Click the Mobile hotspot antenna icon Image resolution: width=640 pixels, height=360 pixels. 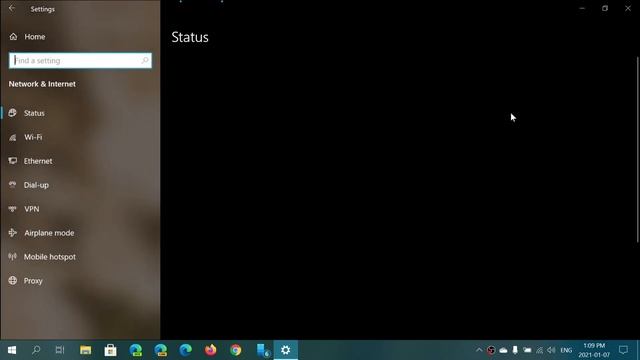point(13,257)
